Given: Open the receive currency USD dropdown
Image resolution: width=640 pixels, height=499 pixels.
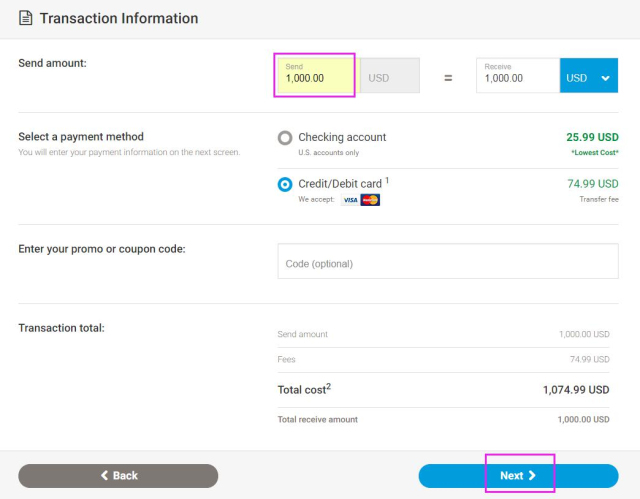Looking at the screenshot, I should [589, 77].
